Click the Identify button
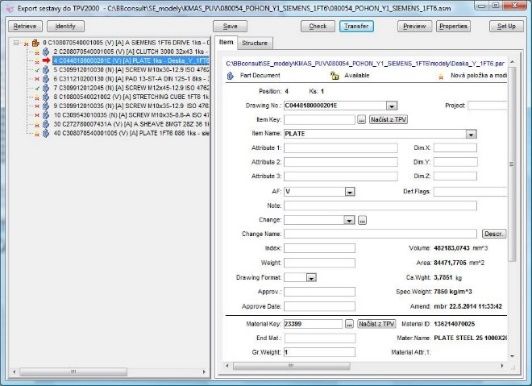Screen dimensions: 532x386 [65, 26]
